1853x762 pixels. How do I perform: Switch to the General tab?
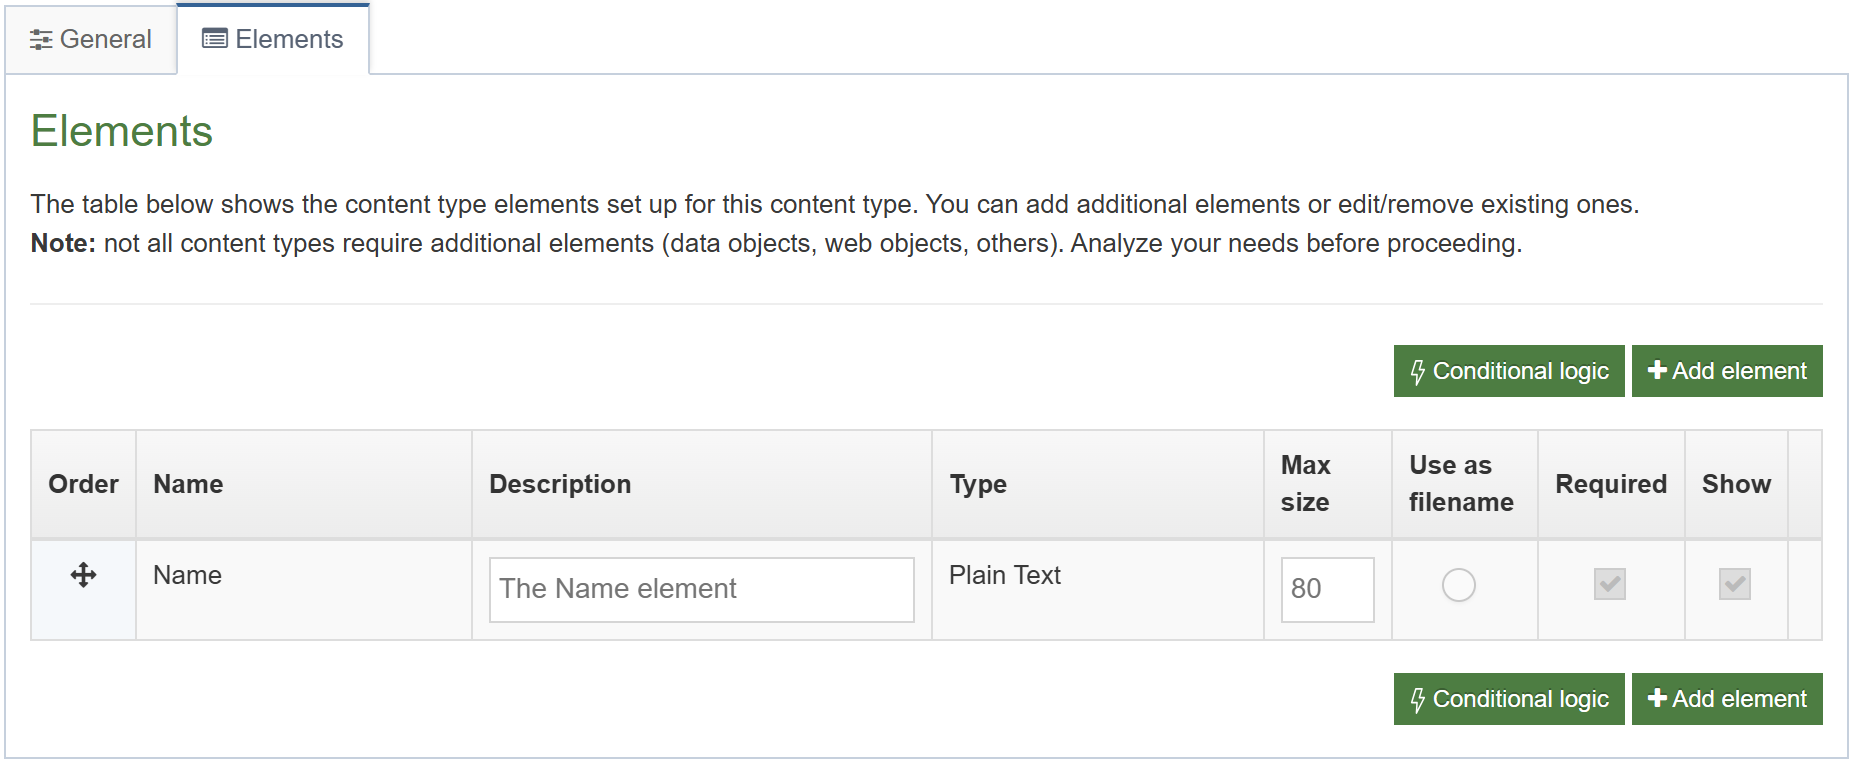90,39
